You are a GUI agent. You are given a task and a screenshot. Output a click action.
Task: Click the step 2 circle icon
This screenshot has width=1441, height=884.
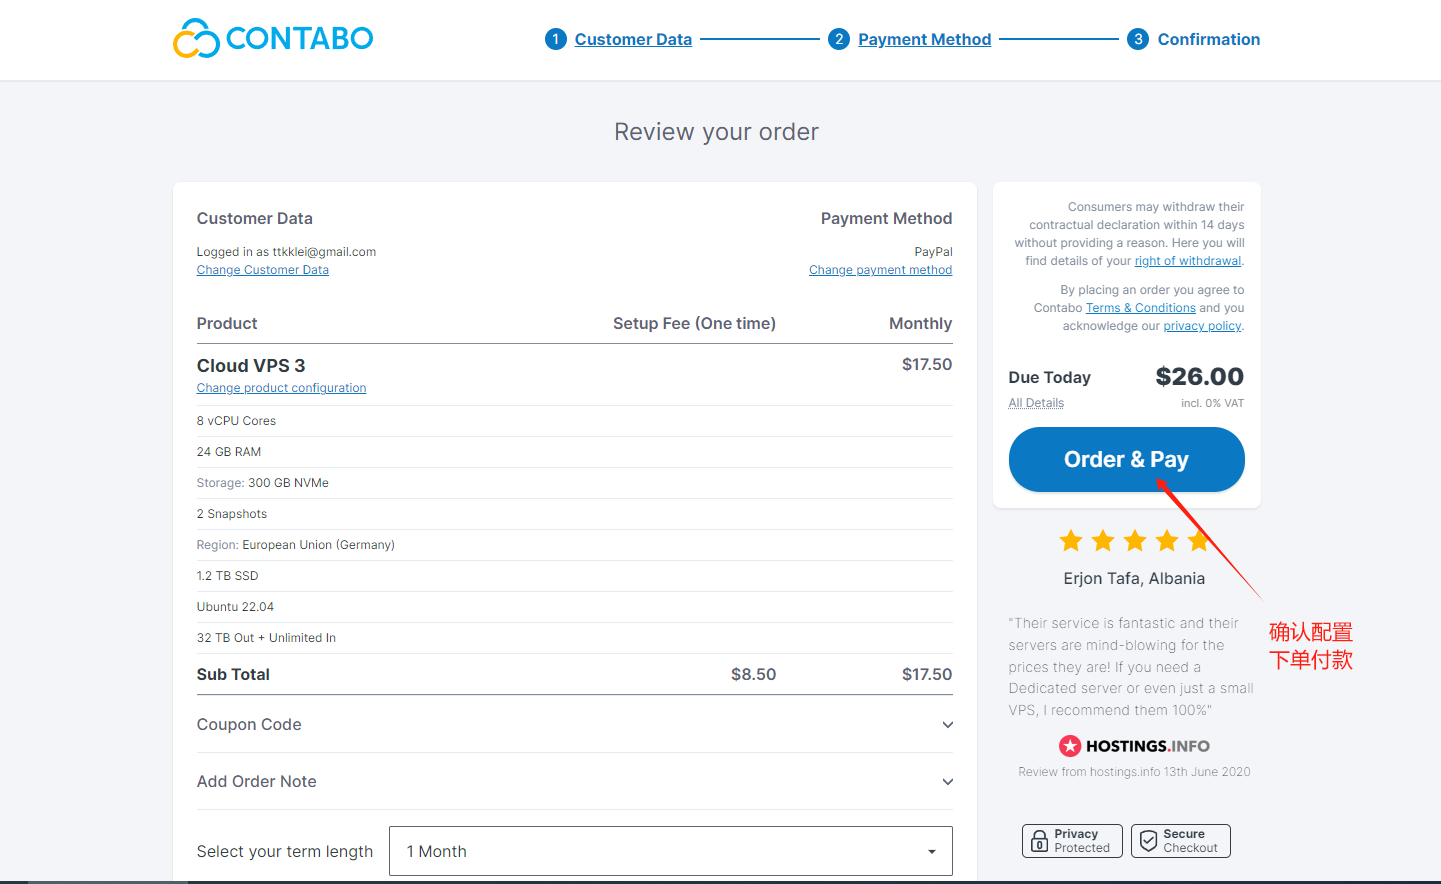[x=839, y=39]
